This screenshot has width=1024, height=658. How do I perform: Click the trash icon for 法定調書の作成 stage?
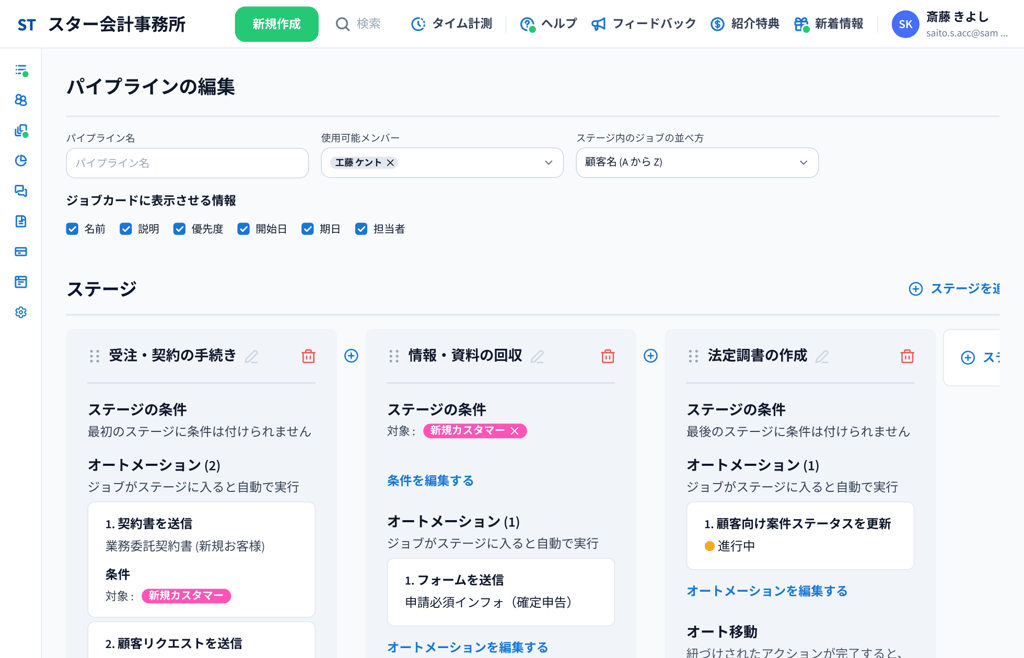pos(907,356)
